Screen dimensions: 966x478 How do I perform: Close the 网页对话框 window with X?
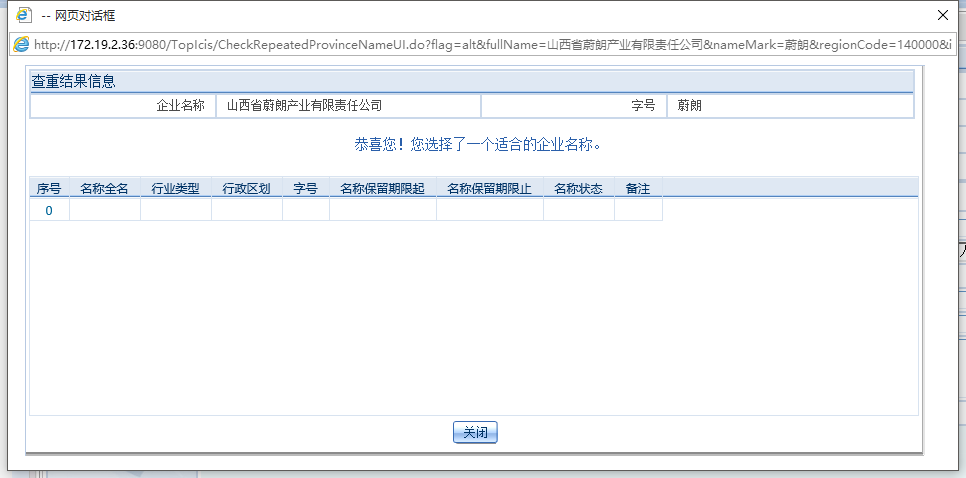point(943,15)
